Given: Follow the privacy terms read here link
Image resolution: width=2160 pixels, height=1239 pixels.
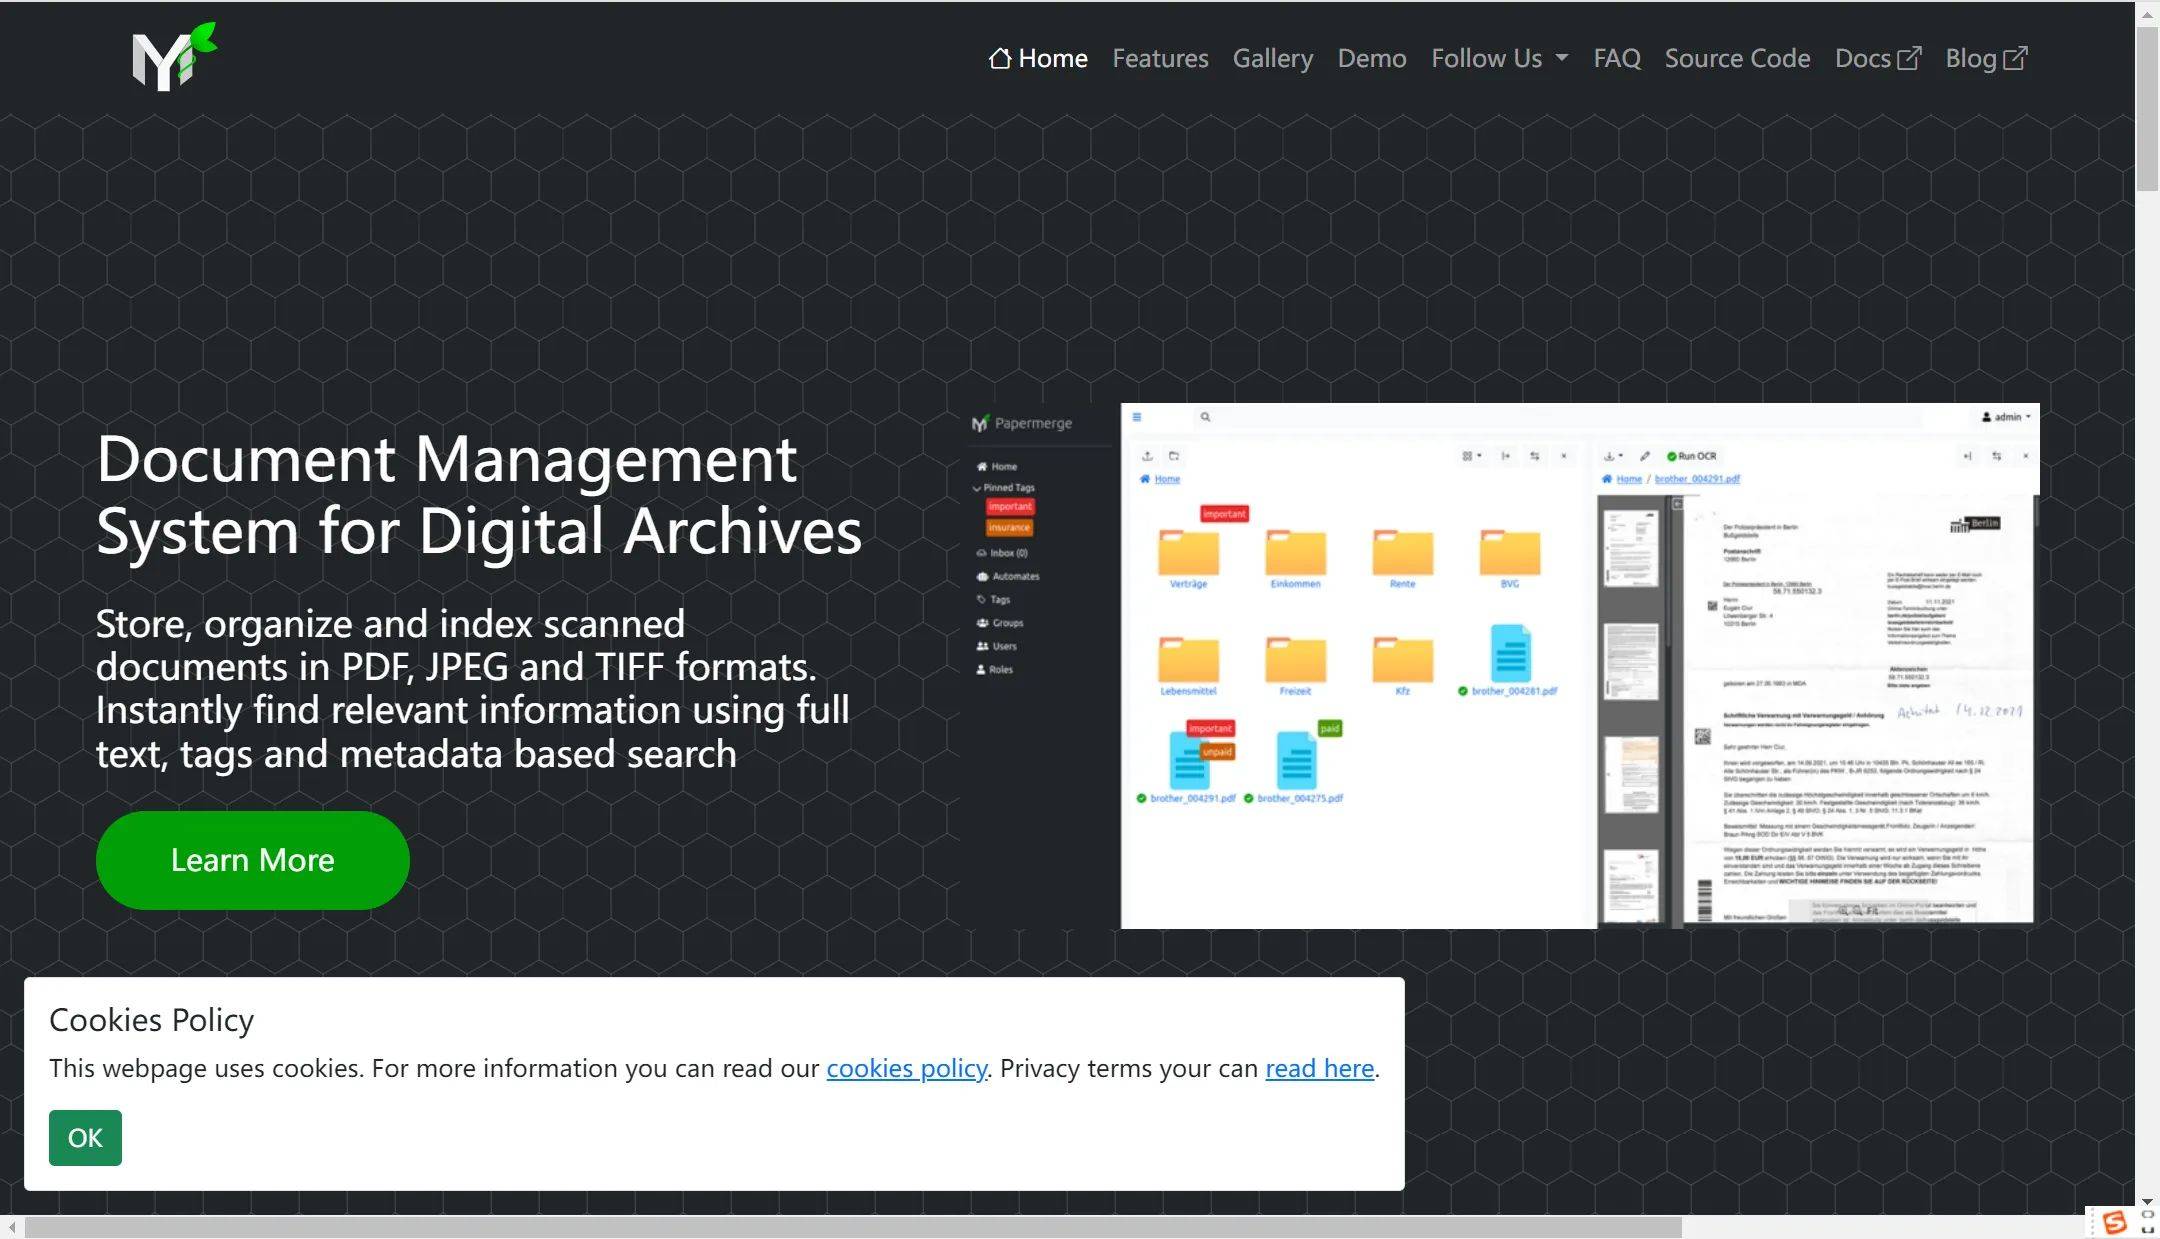Looking at the screenshot, I should tap(1319, 1068).
